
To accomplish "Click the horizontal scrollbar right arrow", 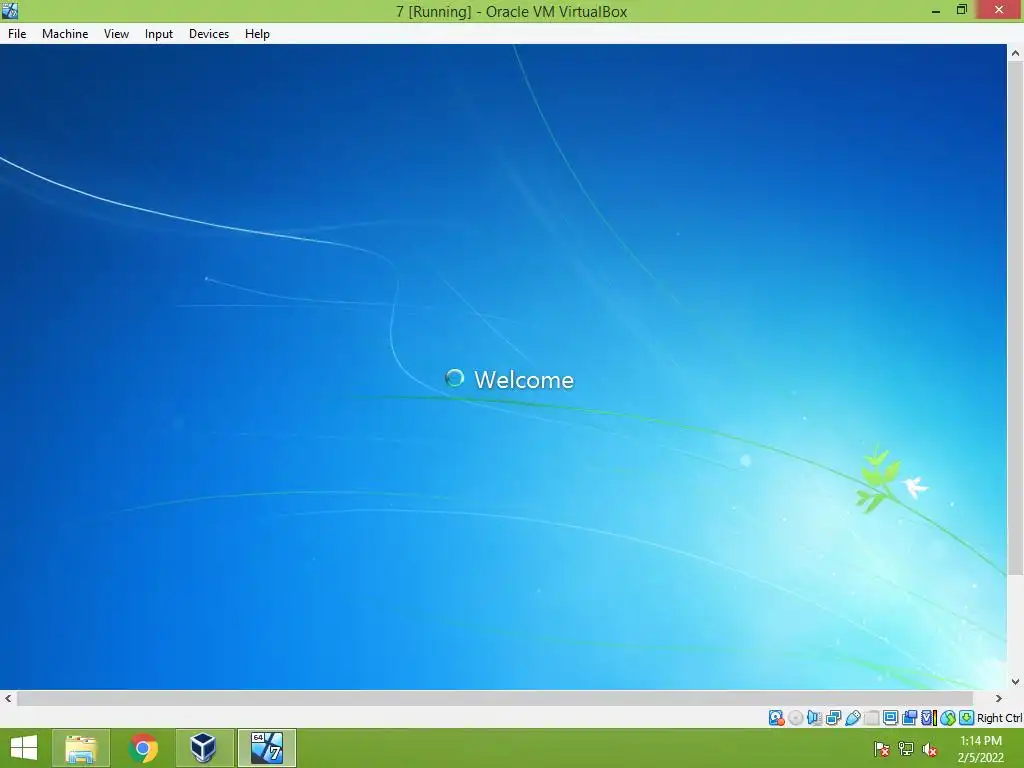I will (999, 698).
